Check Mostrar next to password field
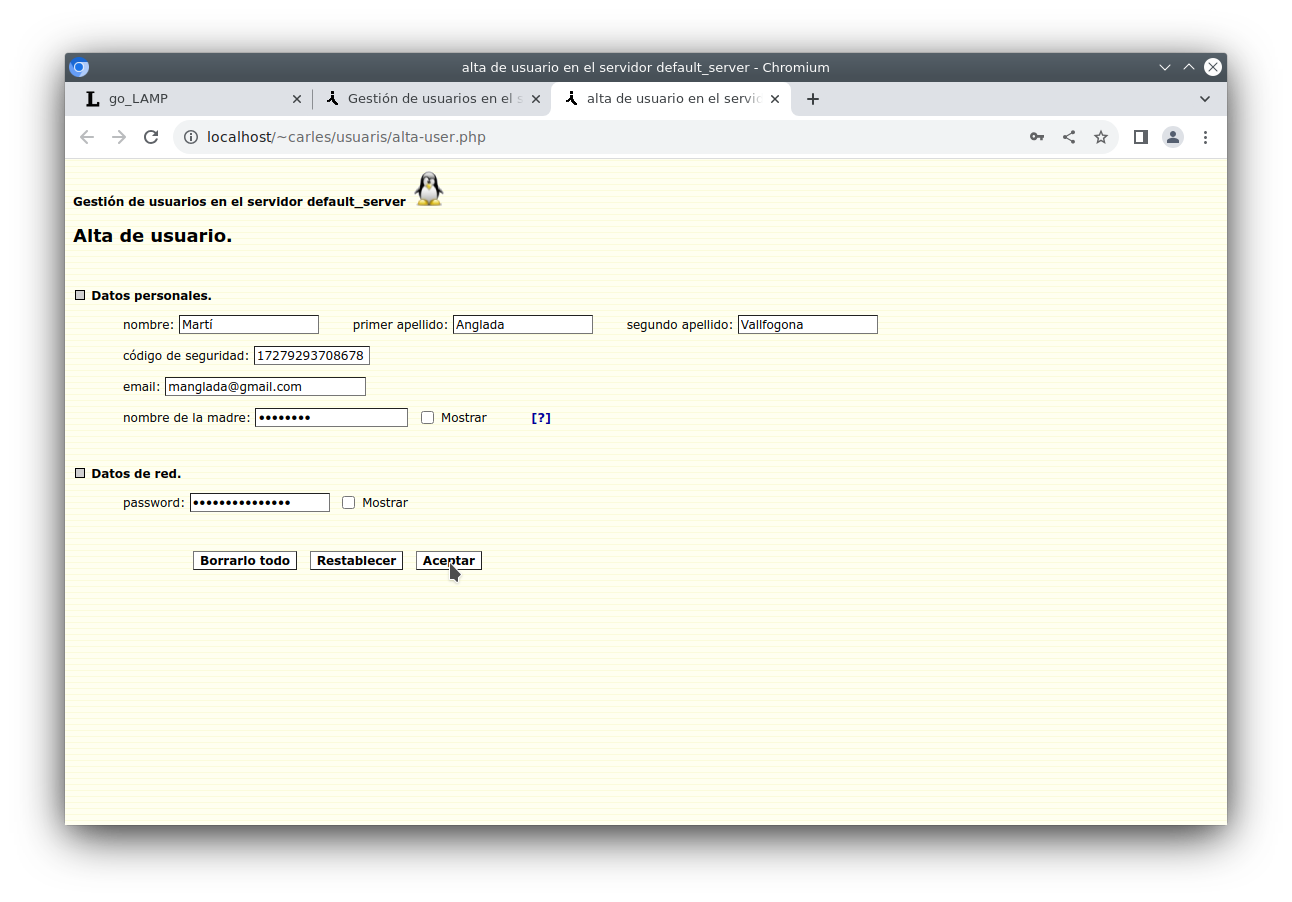Image resolution: width=1292 pixels, height=902 pixels. point(349,503)
